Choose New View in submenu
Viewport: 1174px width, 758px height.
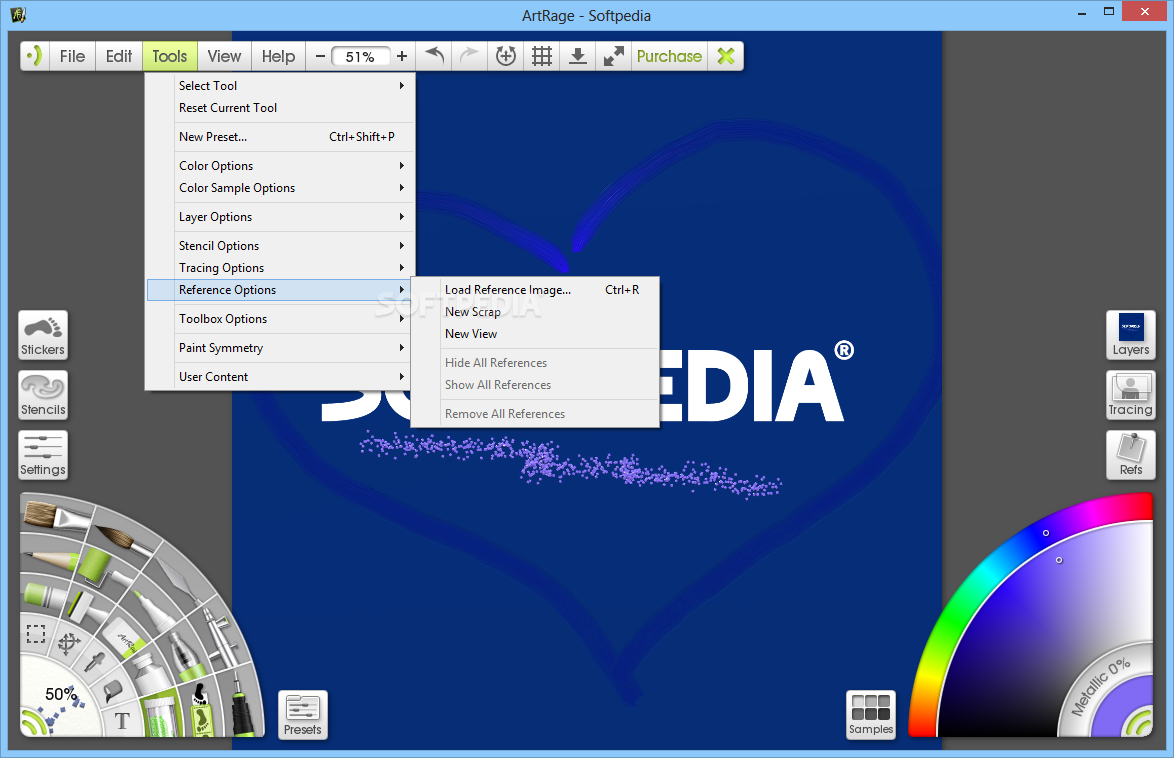click(535, 334)
